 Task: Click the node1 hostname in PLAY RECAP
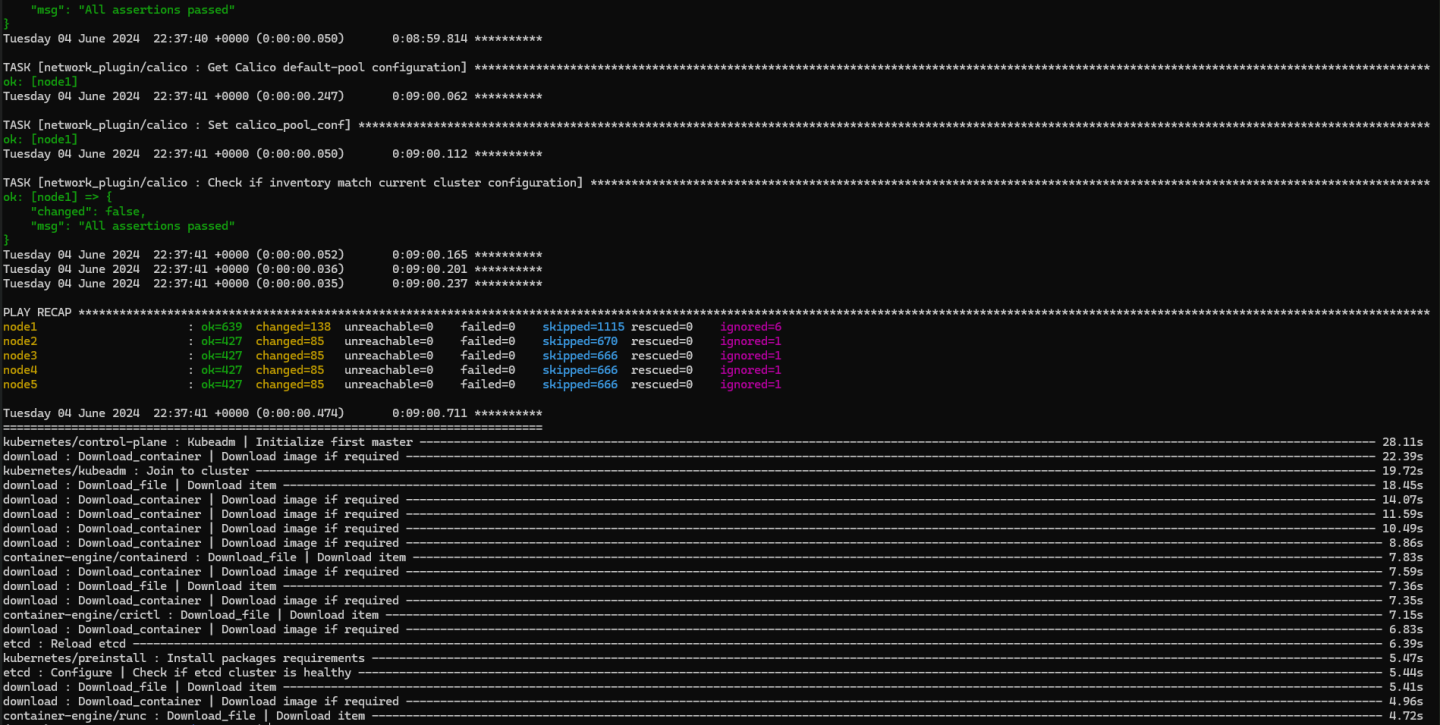pos(19,326)
